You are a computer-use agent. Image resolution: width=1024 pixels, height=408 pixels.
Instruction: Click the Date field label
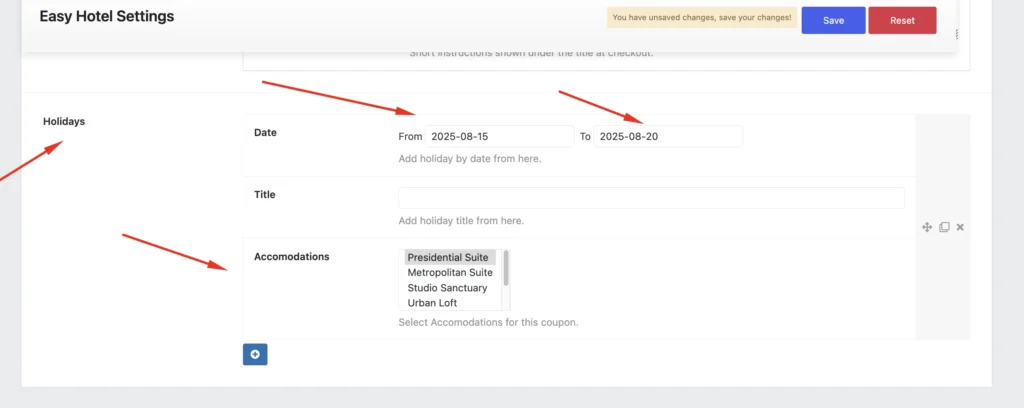pos(265,133)
